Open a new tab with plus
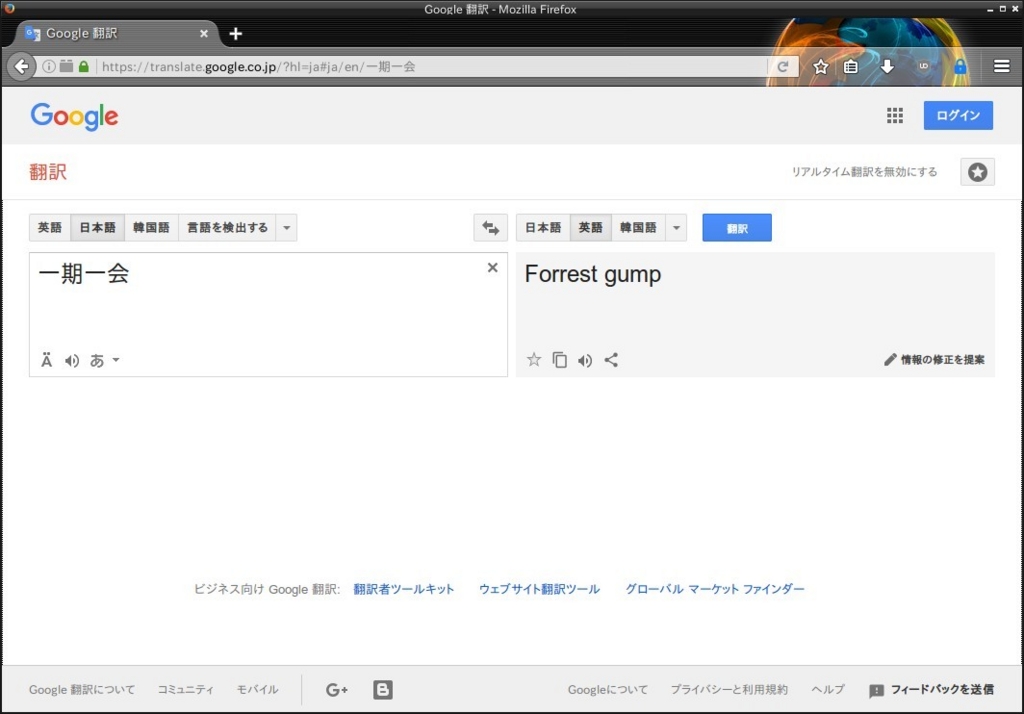1024x714 pixels. click(x=236, y=33)
